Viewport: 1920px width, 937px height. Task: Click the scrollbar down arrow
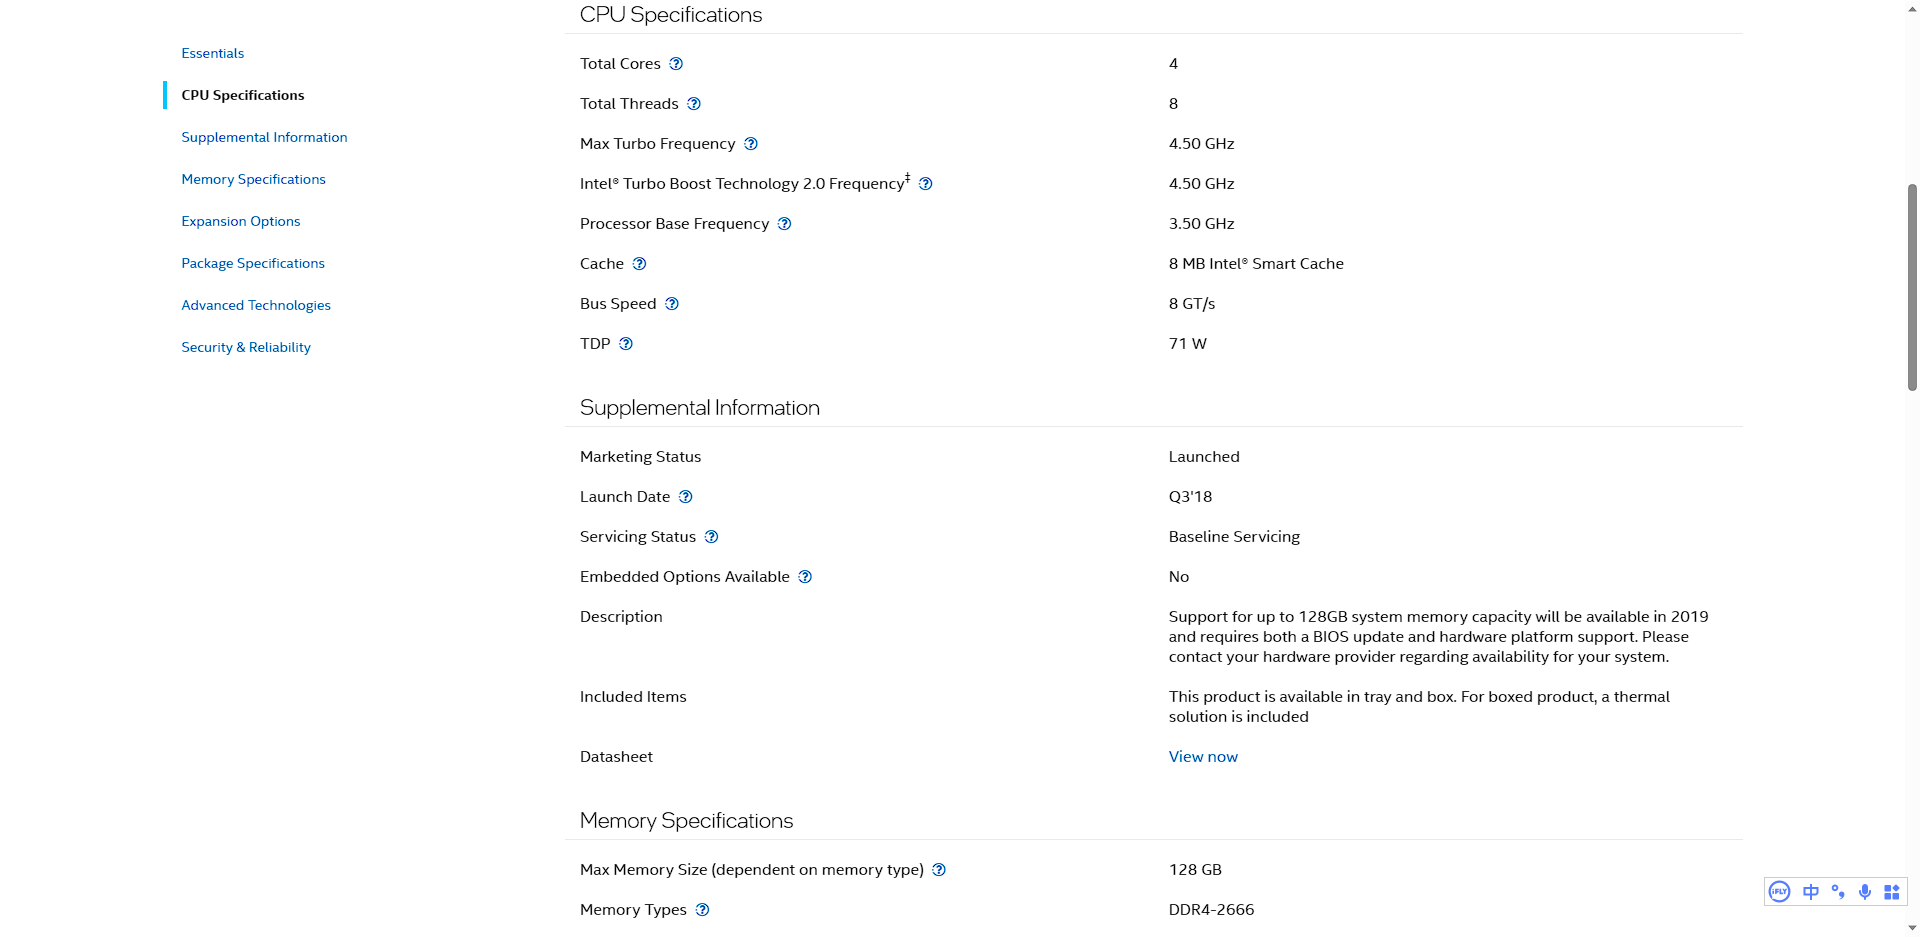[1912, 928]
